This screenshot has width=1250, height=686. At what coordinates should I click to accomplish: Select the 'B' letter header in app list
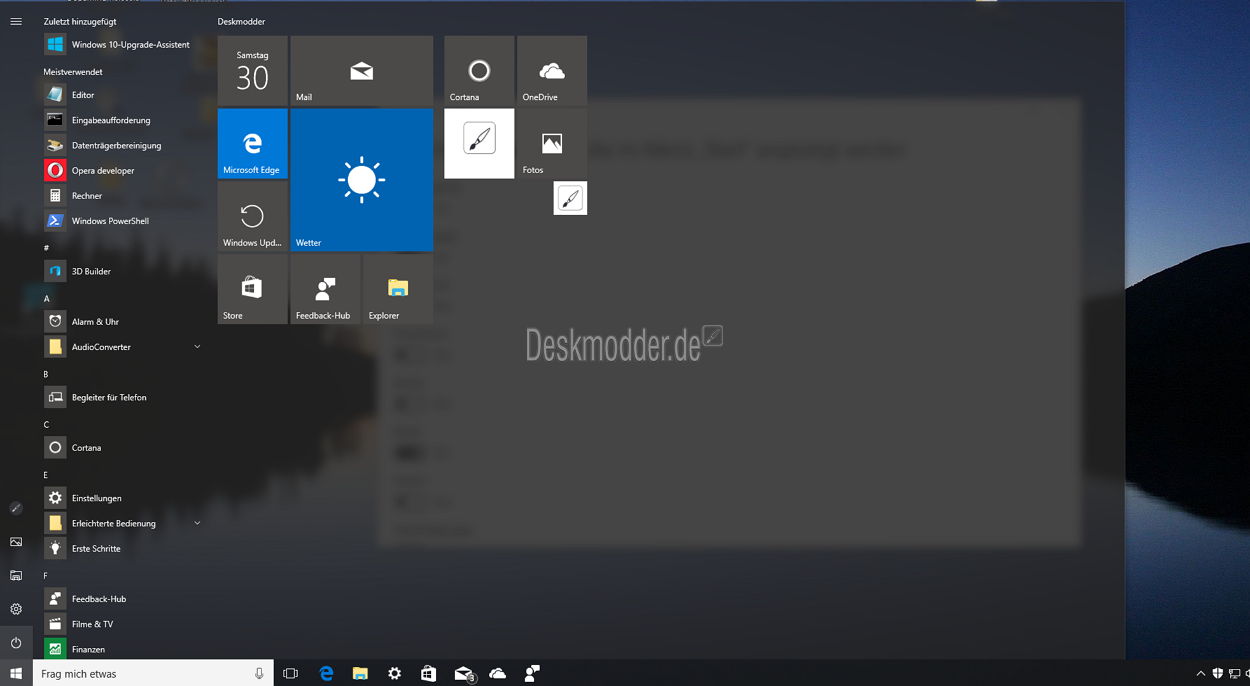coord(46,374)
